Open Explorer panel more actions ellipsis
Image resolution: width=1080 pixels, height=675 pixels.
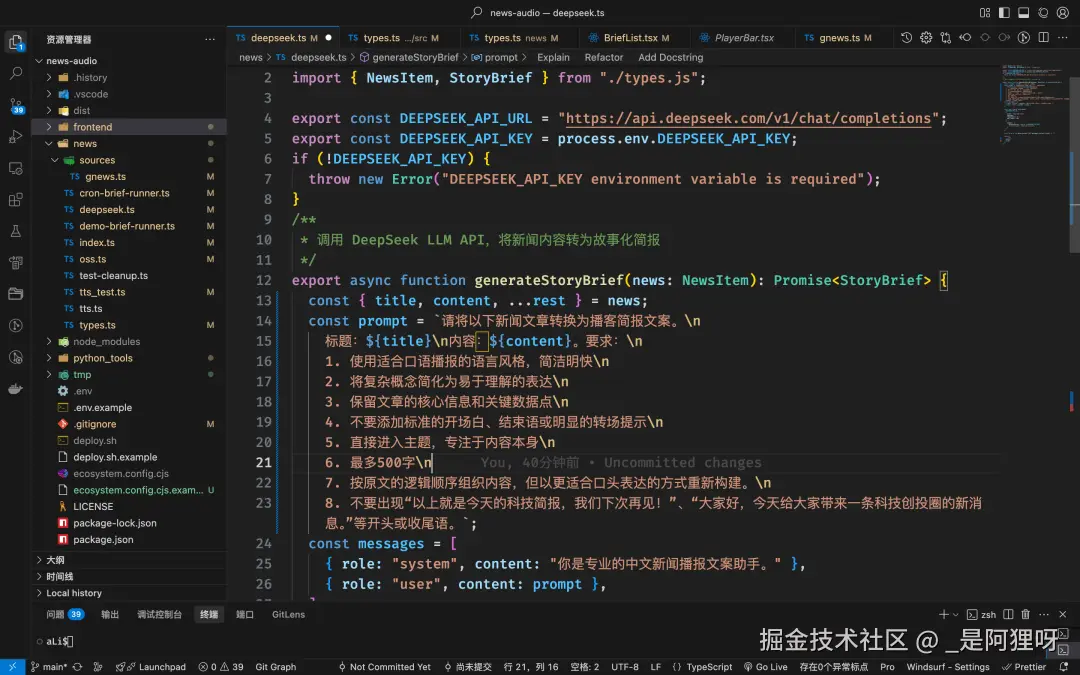210,40
